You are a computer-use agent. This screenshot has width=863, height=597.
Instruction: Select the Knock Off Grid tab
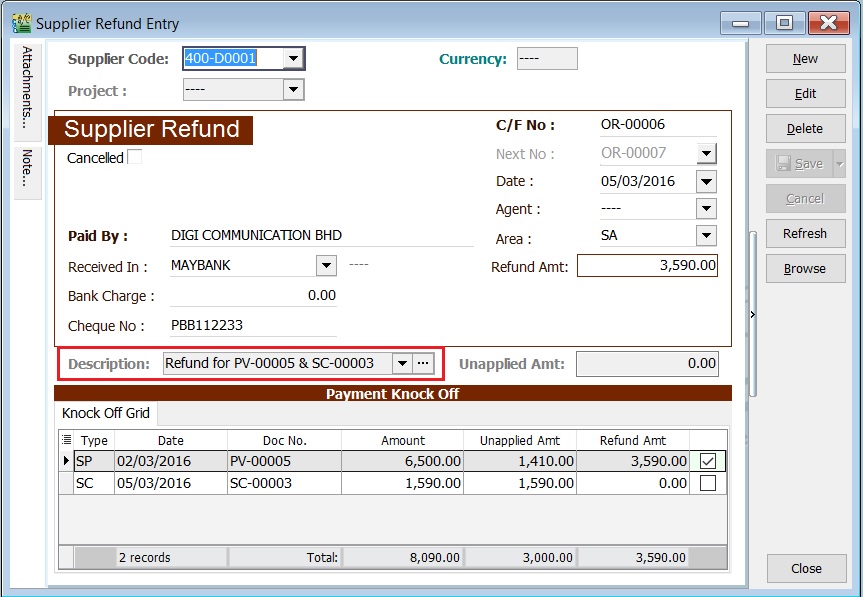tap(105, 413)
